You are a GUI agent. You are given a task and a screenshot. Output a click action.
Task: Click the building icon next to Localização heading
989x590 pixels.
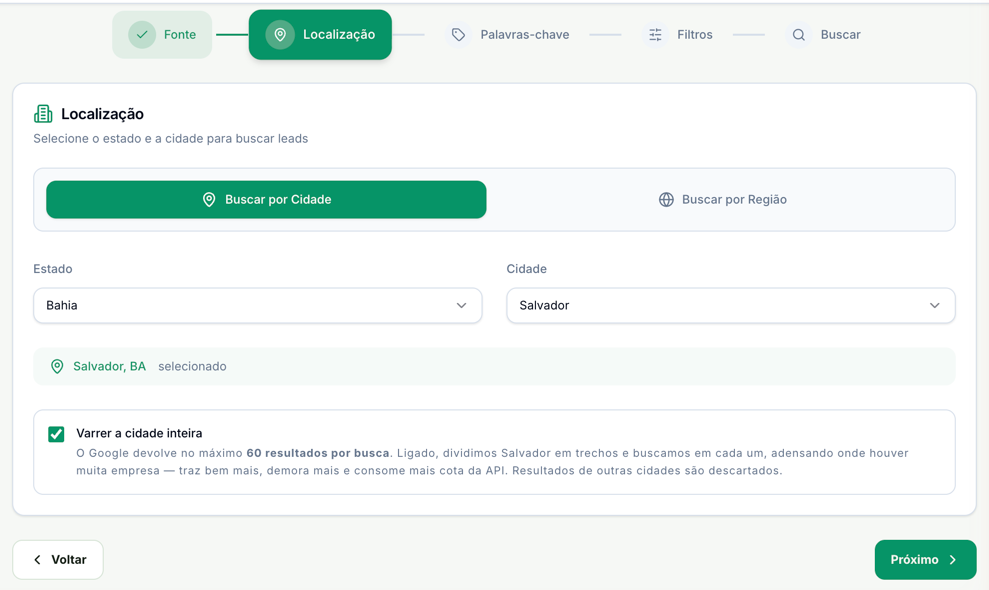pos(43,114)
